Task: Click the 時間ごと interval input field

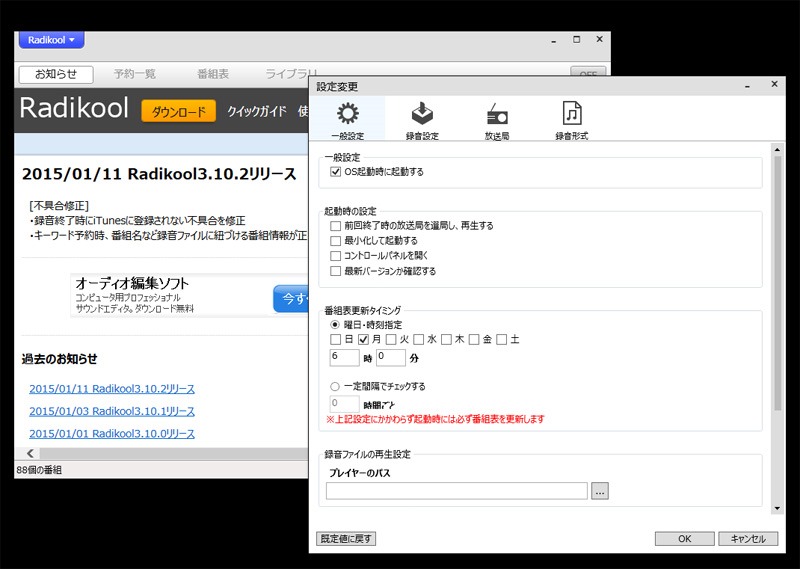Action: click(344, 404)
